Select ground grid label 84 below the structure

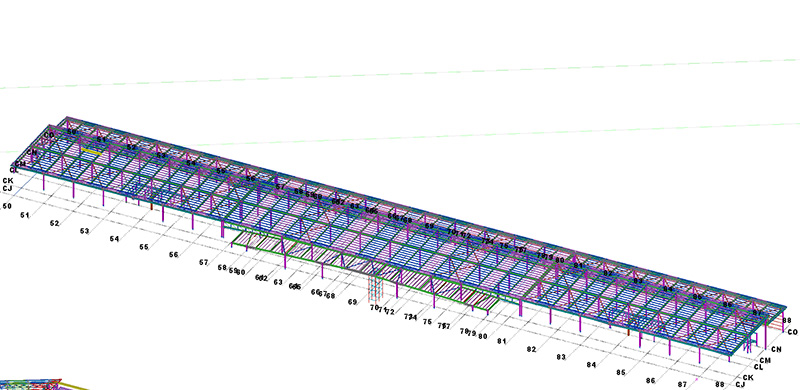coord(591,364)
